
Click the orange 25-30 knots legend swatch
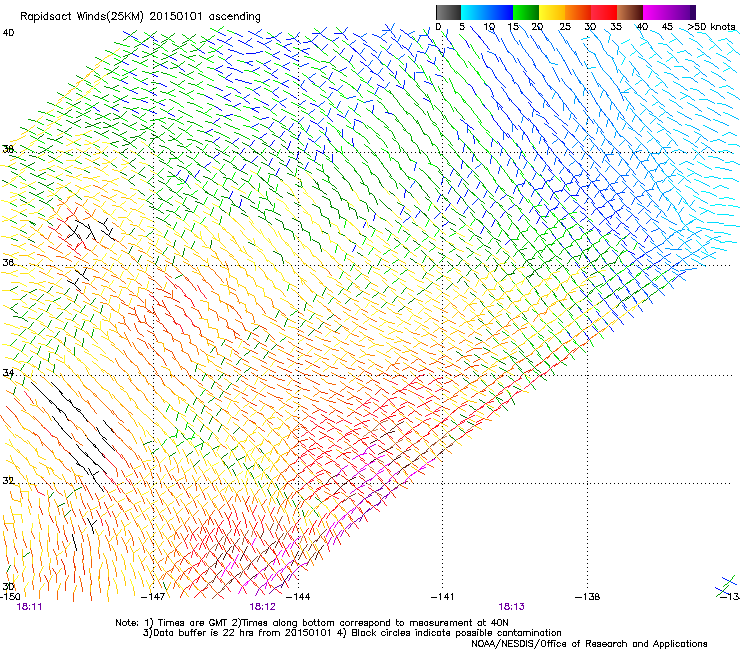tap(578, 12)
